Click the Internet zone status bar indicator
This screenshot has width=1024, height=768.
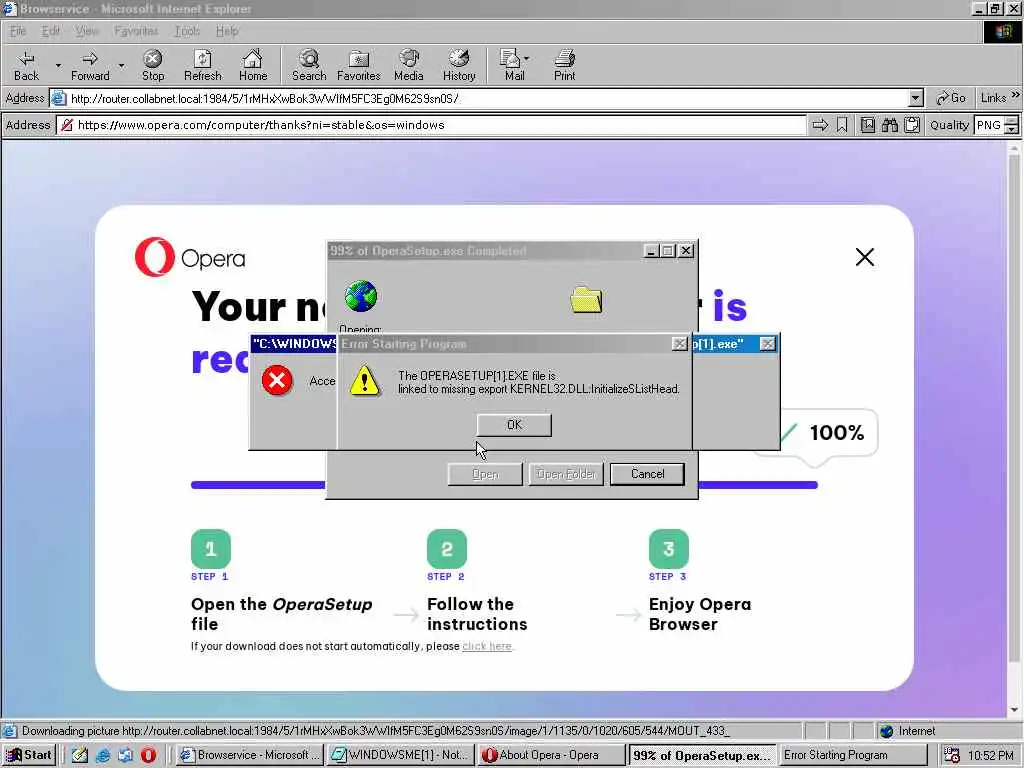tap(906, 731)
